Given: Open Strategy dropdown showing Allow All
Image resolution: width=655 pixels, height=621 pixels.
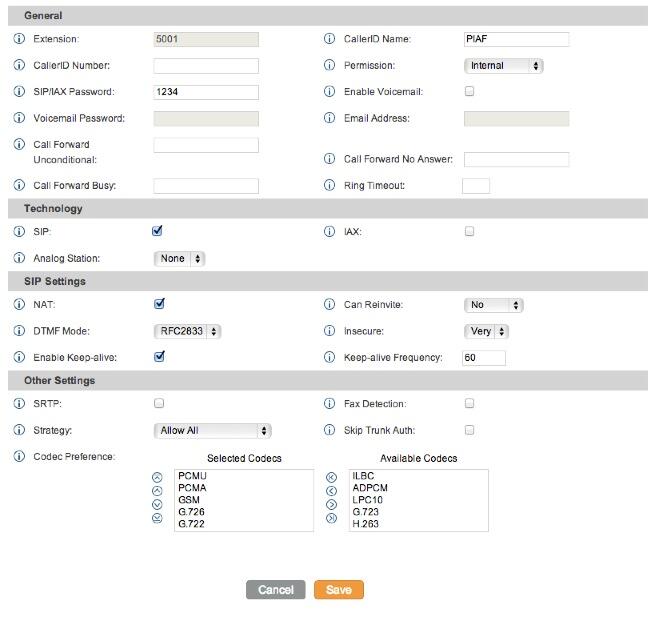Looking at the screenshot, I should 212,431.
